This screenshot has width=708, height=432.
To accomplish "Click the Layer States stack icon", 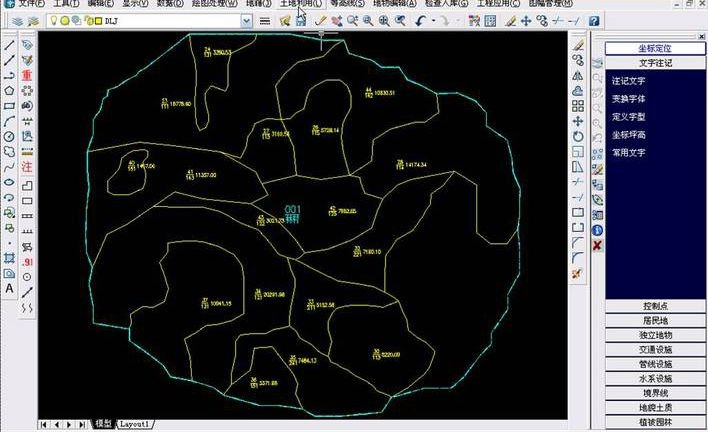I will tap(33, 21).
